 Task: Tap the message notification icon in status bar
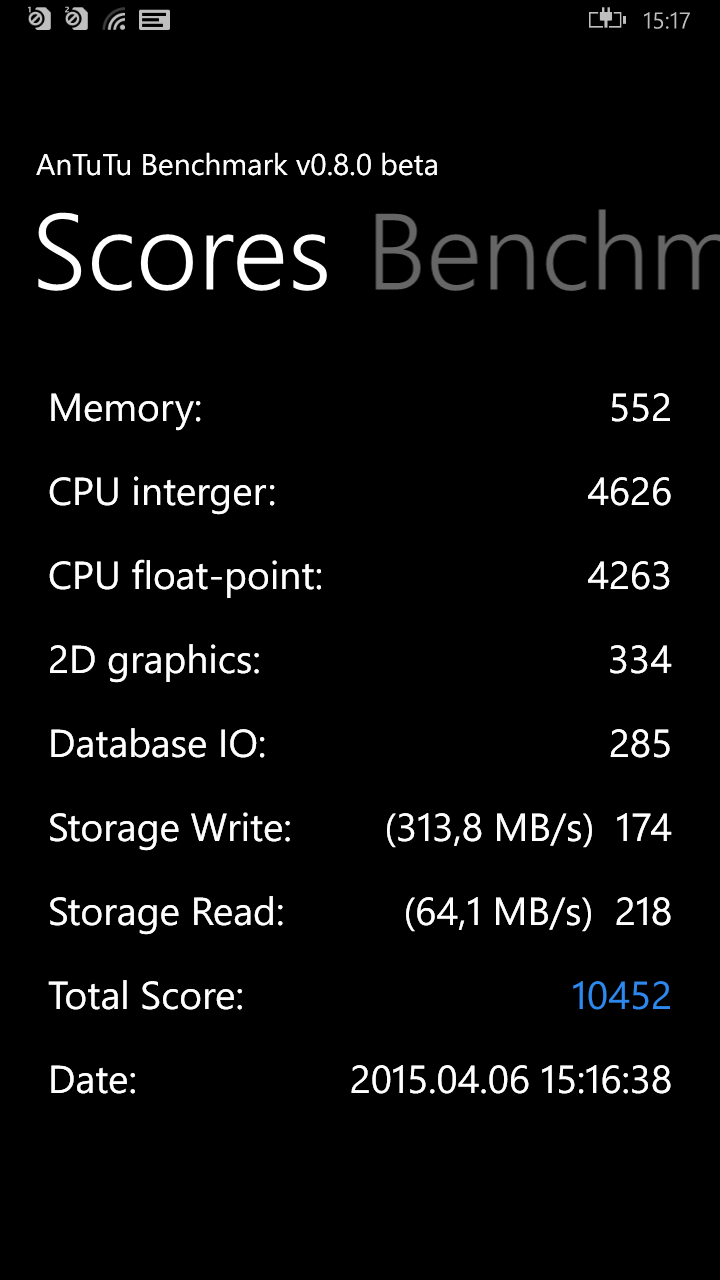(154, 19)
